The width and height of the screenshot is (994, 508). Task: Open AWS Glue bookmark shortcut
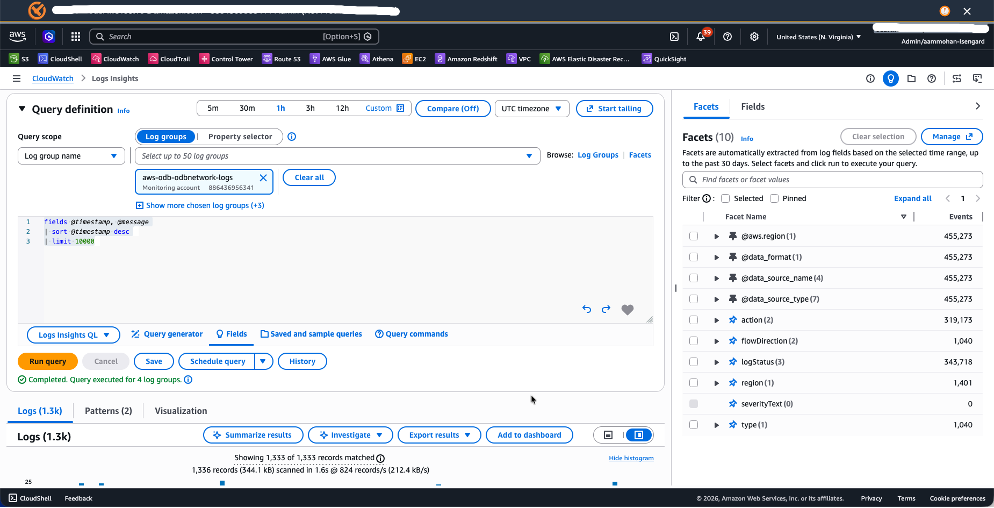coord(330,59)
